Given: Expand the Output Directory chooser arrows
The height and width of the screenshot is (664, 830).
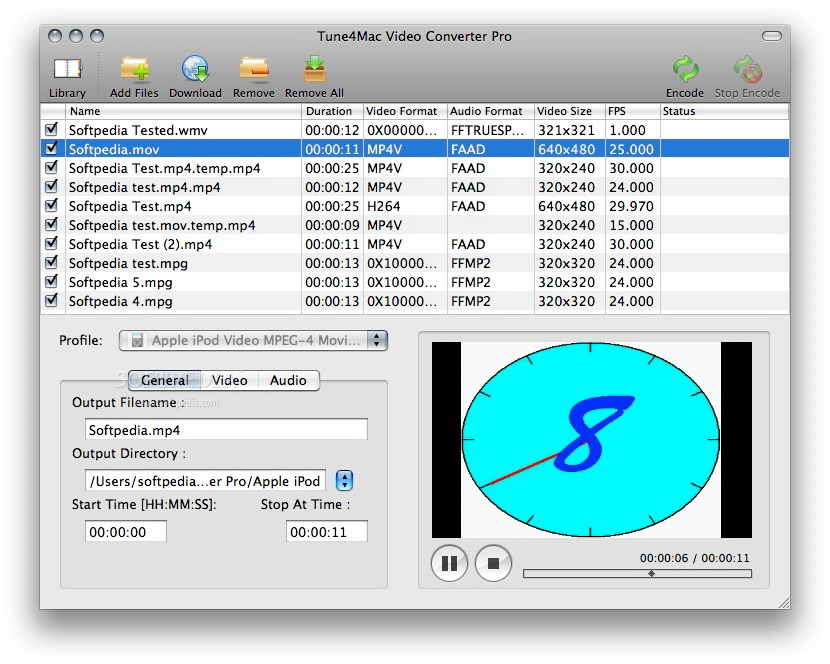Looking at the screenshot, I should click(344, 481).
